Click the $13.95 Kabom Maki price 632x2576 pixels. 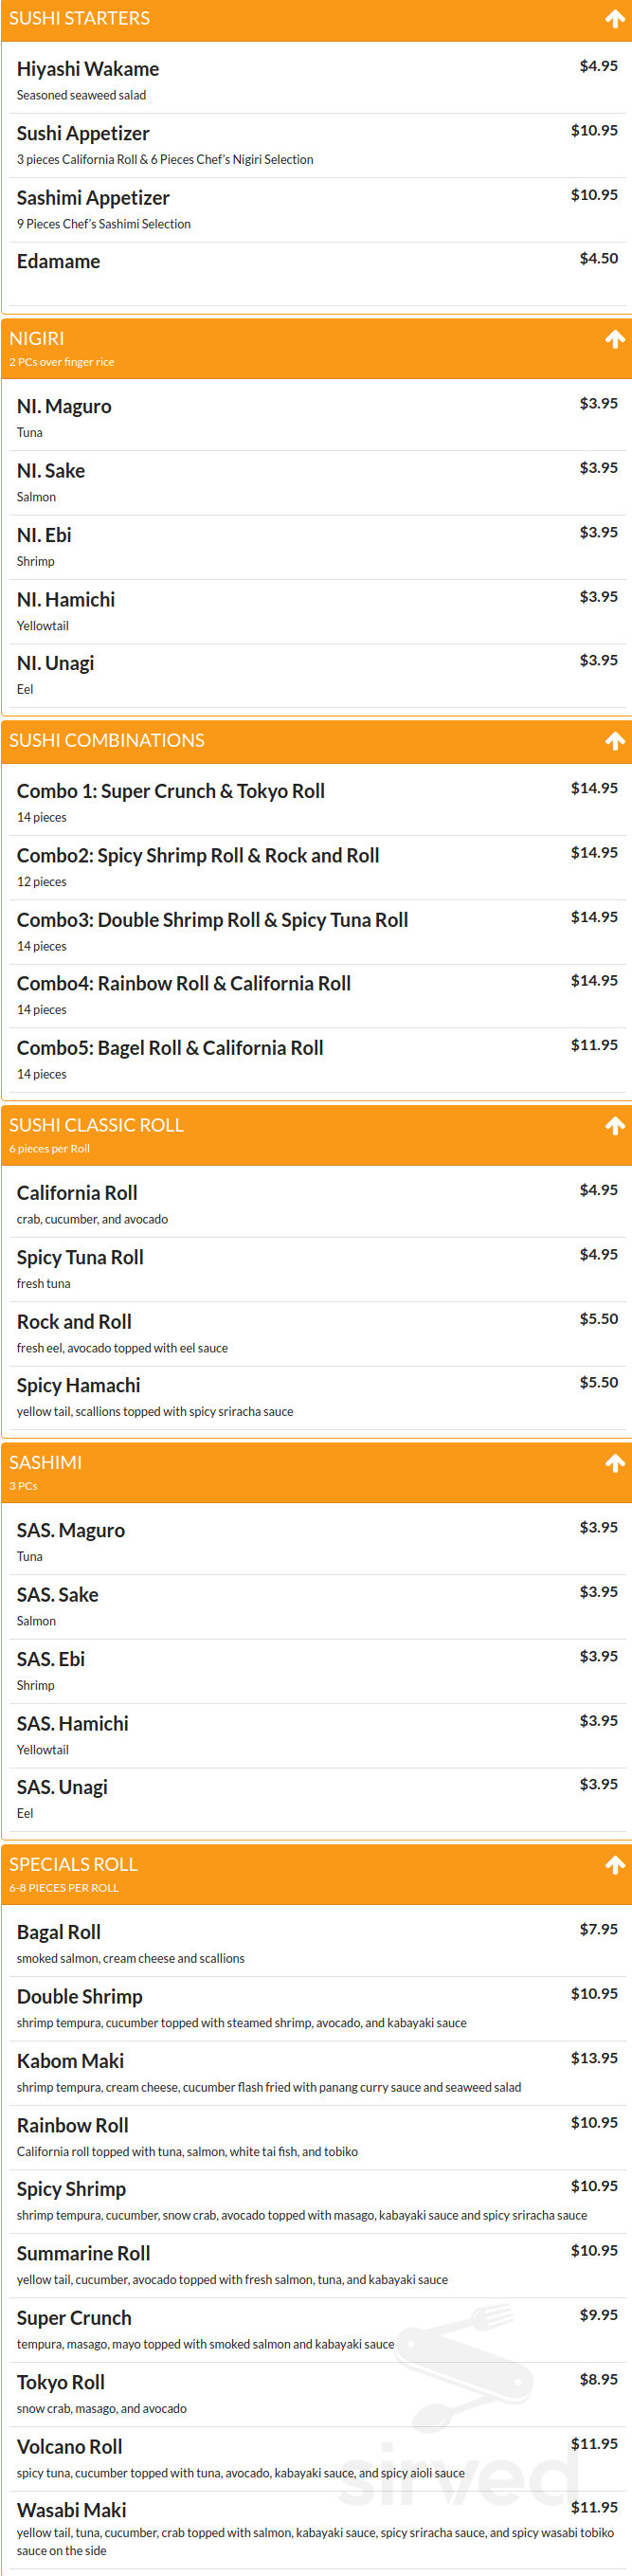click(594, 2058)
